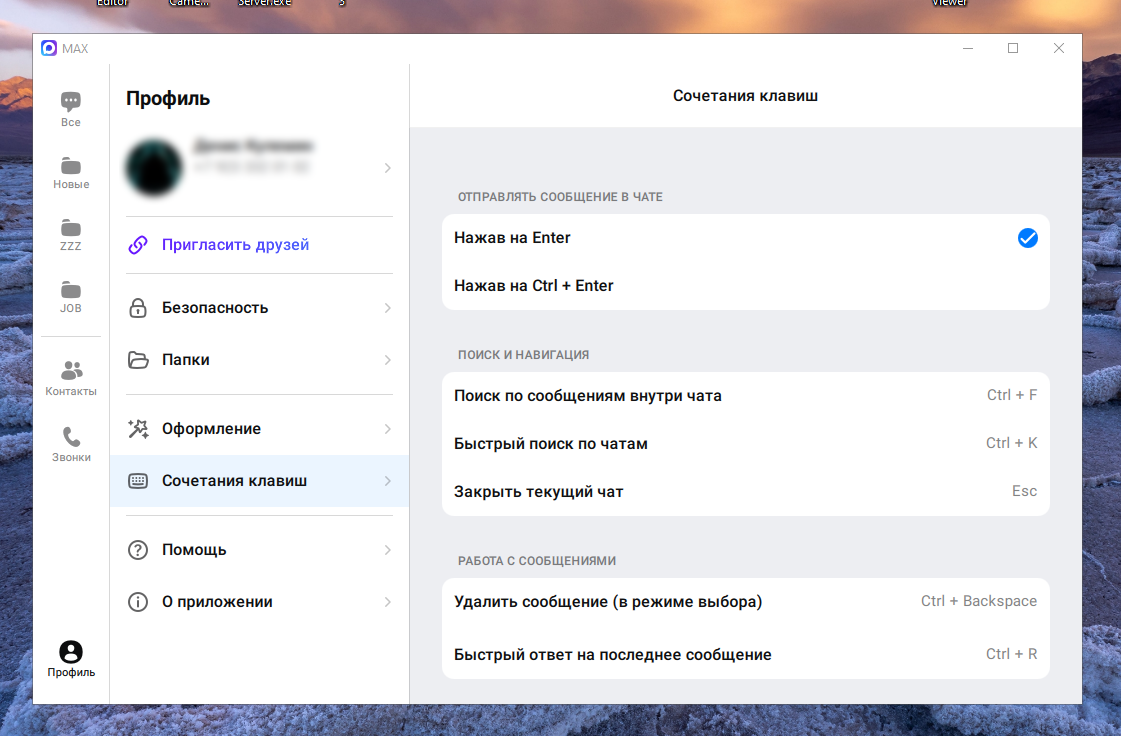Expand Оформление settings via its chevron

point(387,429)
